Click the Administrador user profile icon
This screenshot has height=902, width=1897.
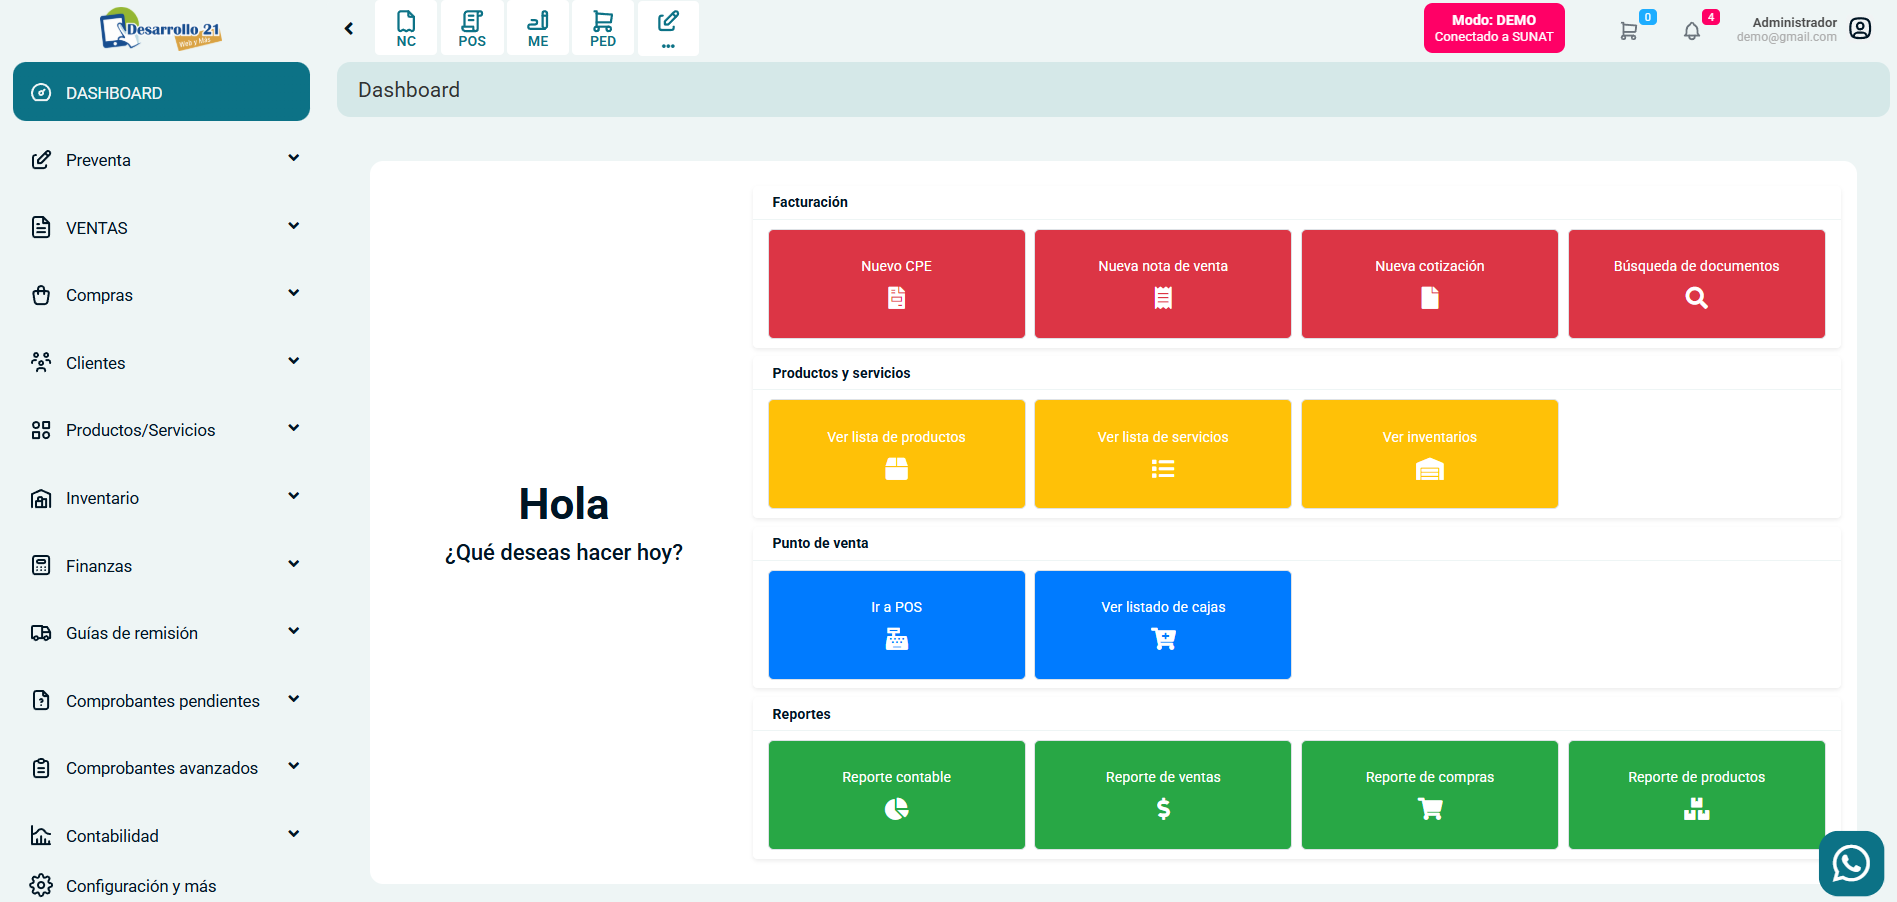coord(1860,28)
